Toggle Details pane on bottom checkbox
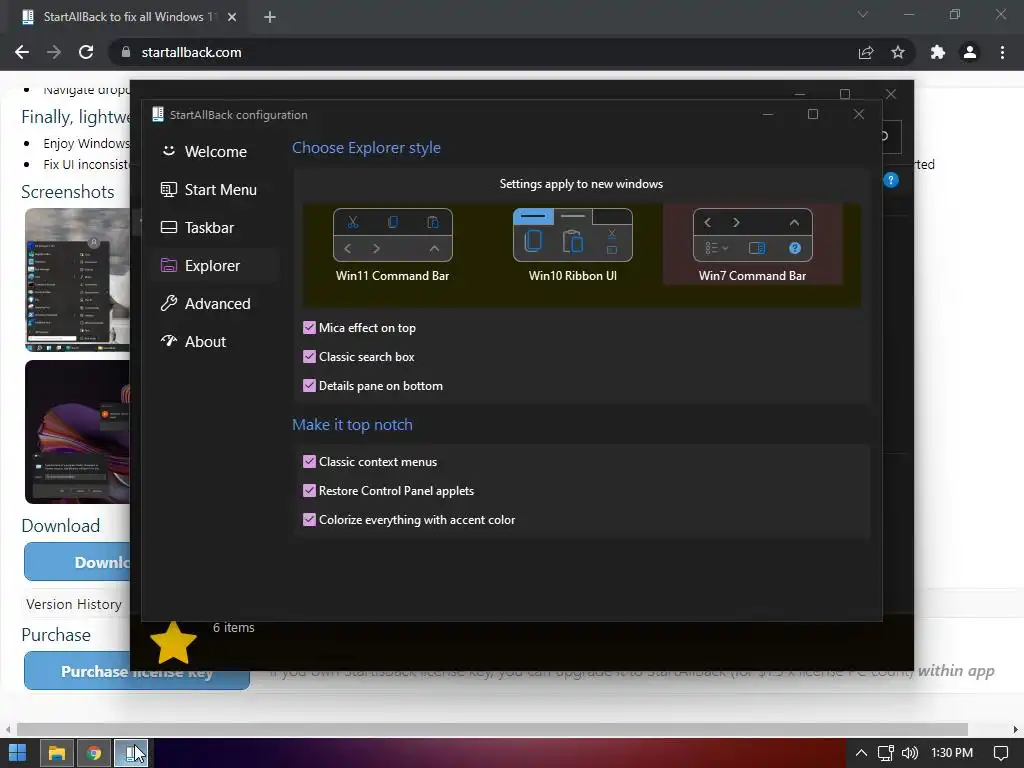 click(x=310, y=385)
